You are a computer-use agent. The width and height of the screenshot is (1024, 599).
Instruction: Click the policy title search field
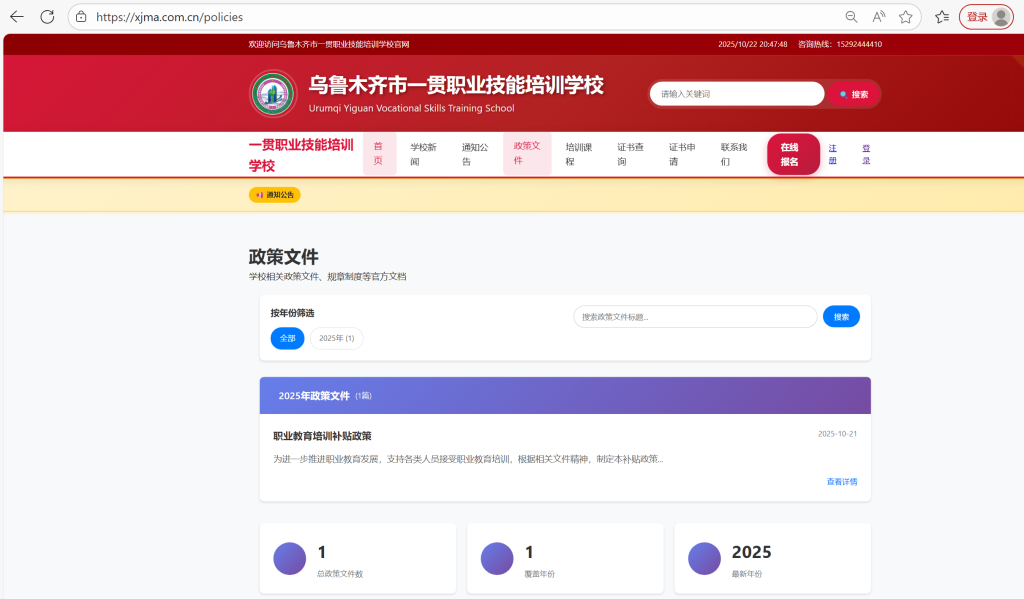coord(695,317)
